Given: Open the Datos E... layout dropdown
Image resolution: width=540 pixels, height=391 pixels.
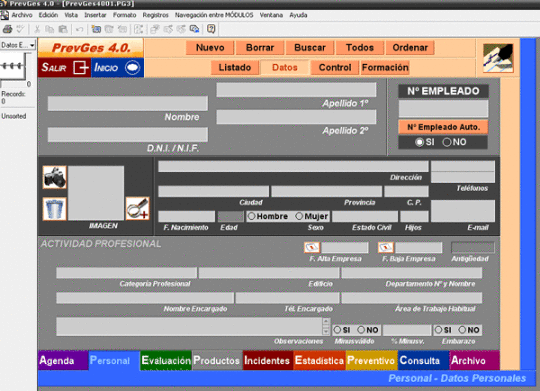Looking at the screenshot, I should [x=18, y=45].
